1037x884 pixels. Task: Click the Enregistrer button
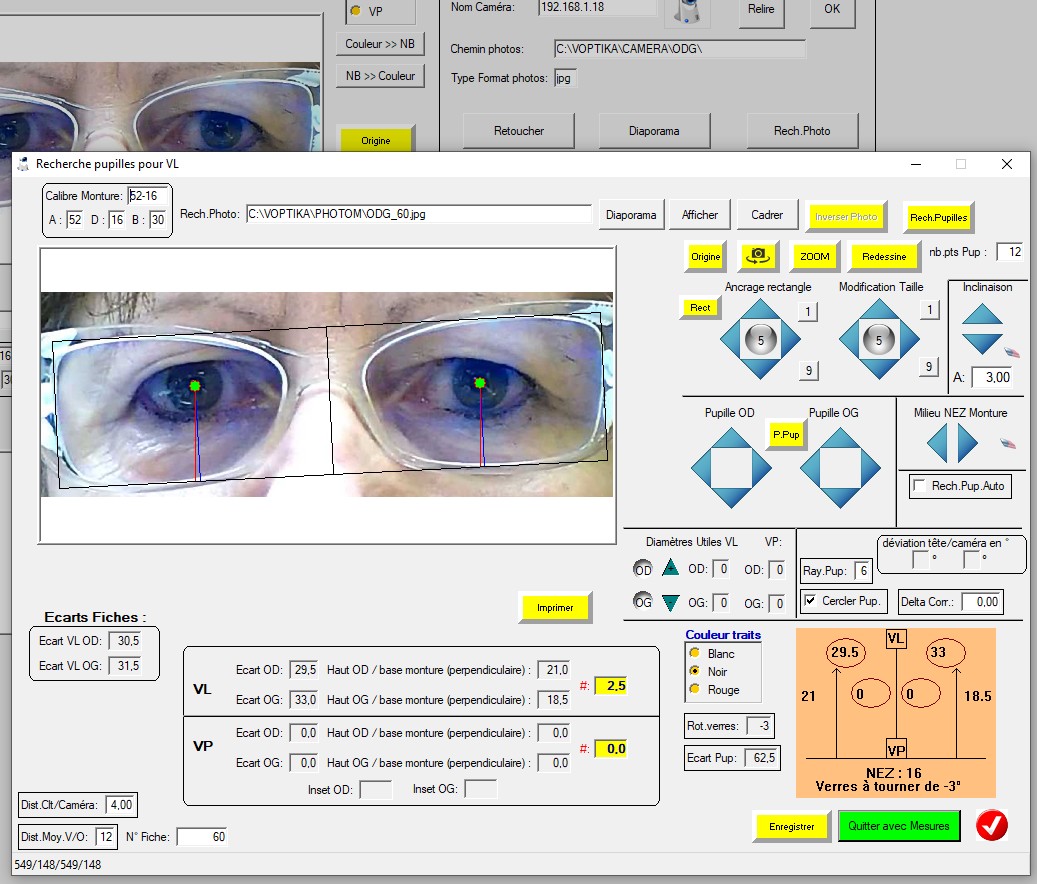[x=791, y=826]
